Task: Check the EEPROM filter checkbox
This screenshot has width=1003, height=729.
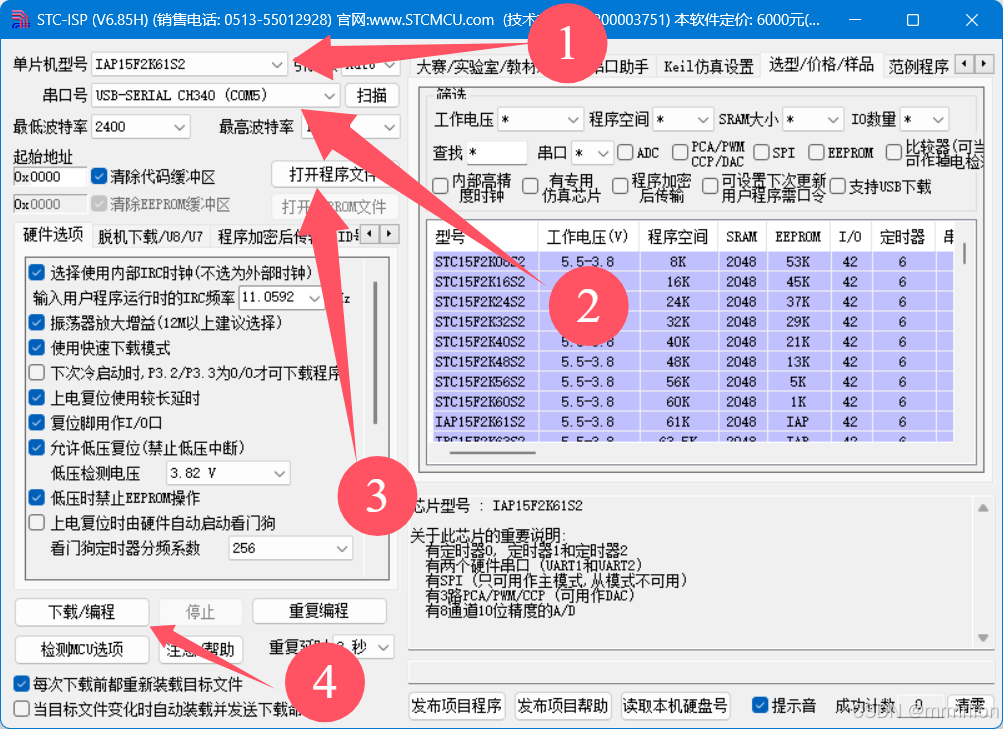Action: (x=816, y=152)
